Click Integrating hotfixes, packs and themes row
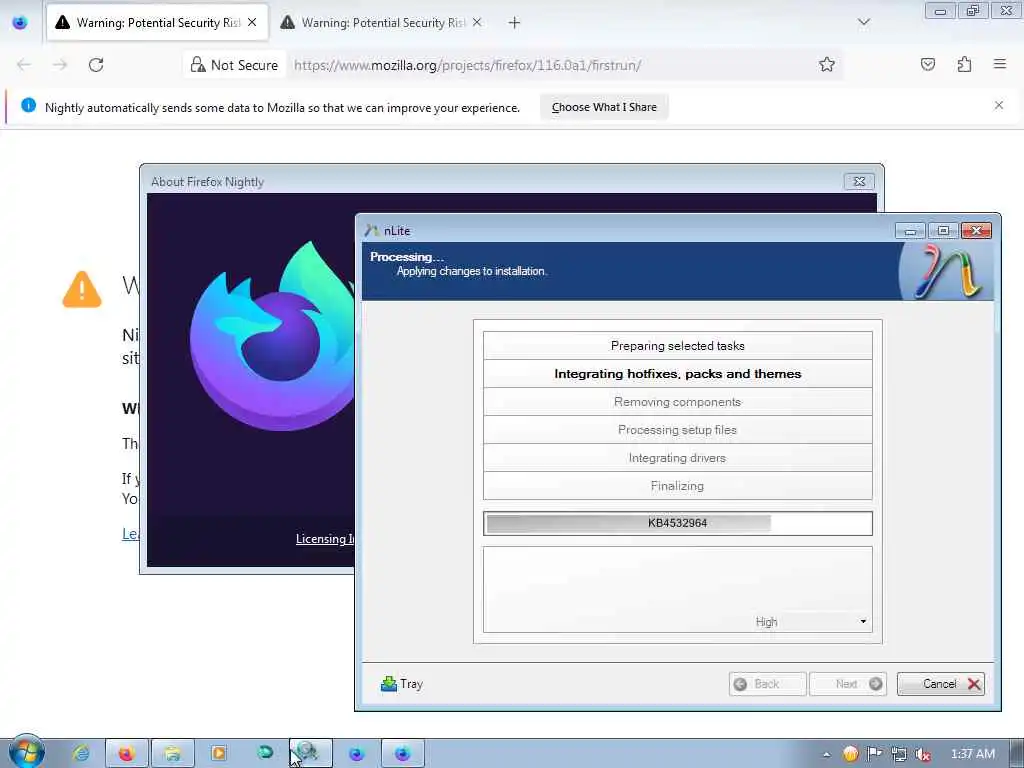 (677, 374)
